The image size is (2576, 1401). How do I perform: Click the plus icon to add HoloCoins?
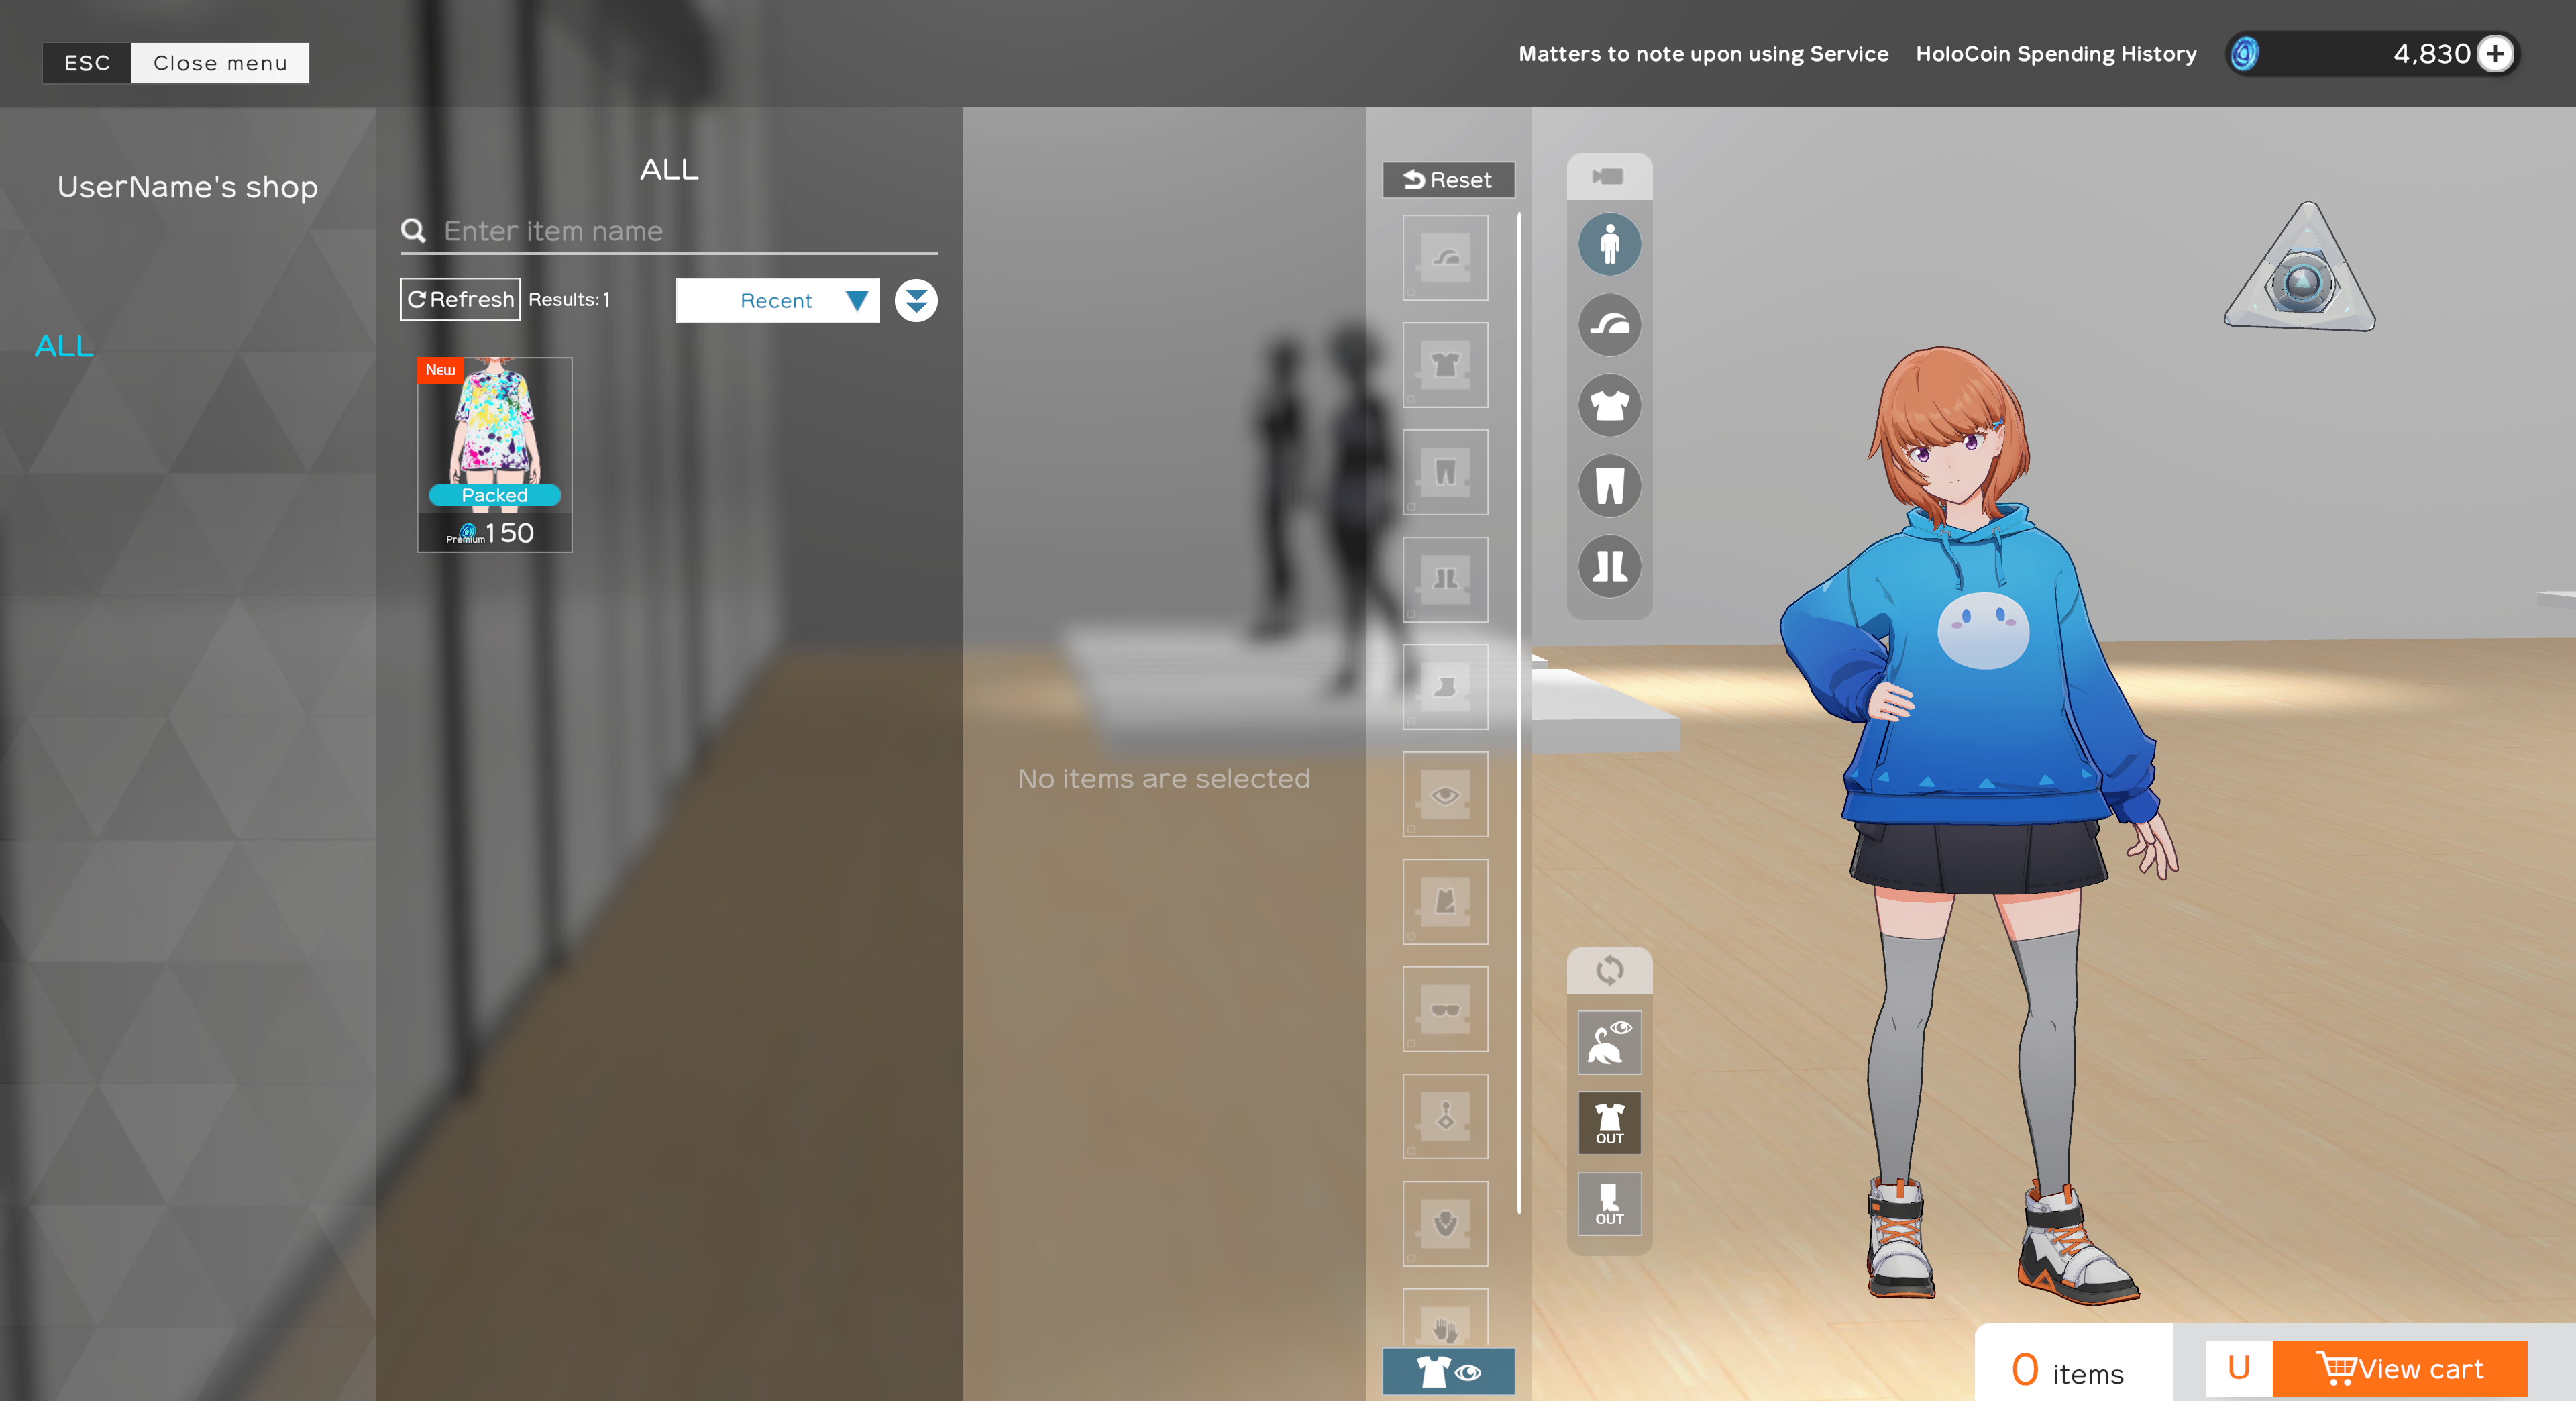tap(2496, 54)
